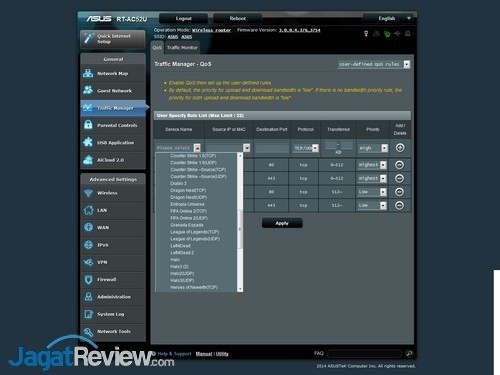Image resolution: width=500 pixels, height=375 pixels.
Task: Open Quick Internet Setup wizard
Action: pyautogui.click(x=113, y=39)
